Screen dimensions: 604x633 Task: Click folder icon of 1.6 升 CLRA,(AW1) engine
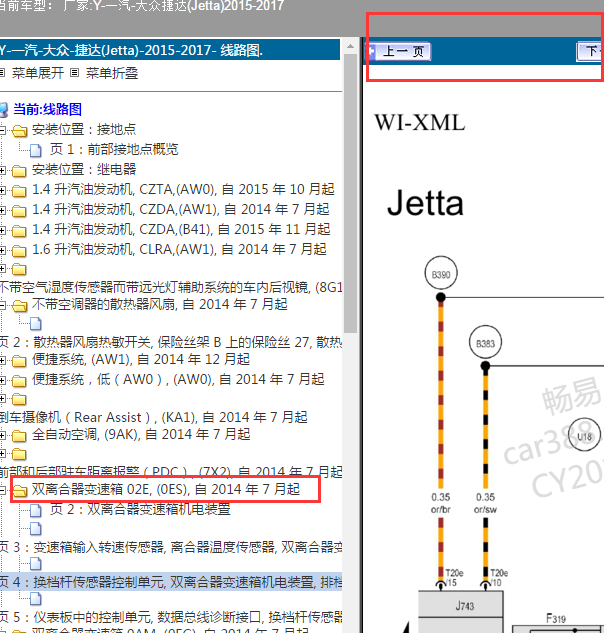tap(19, 250)
